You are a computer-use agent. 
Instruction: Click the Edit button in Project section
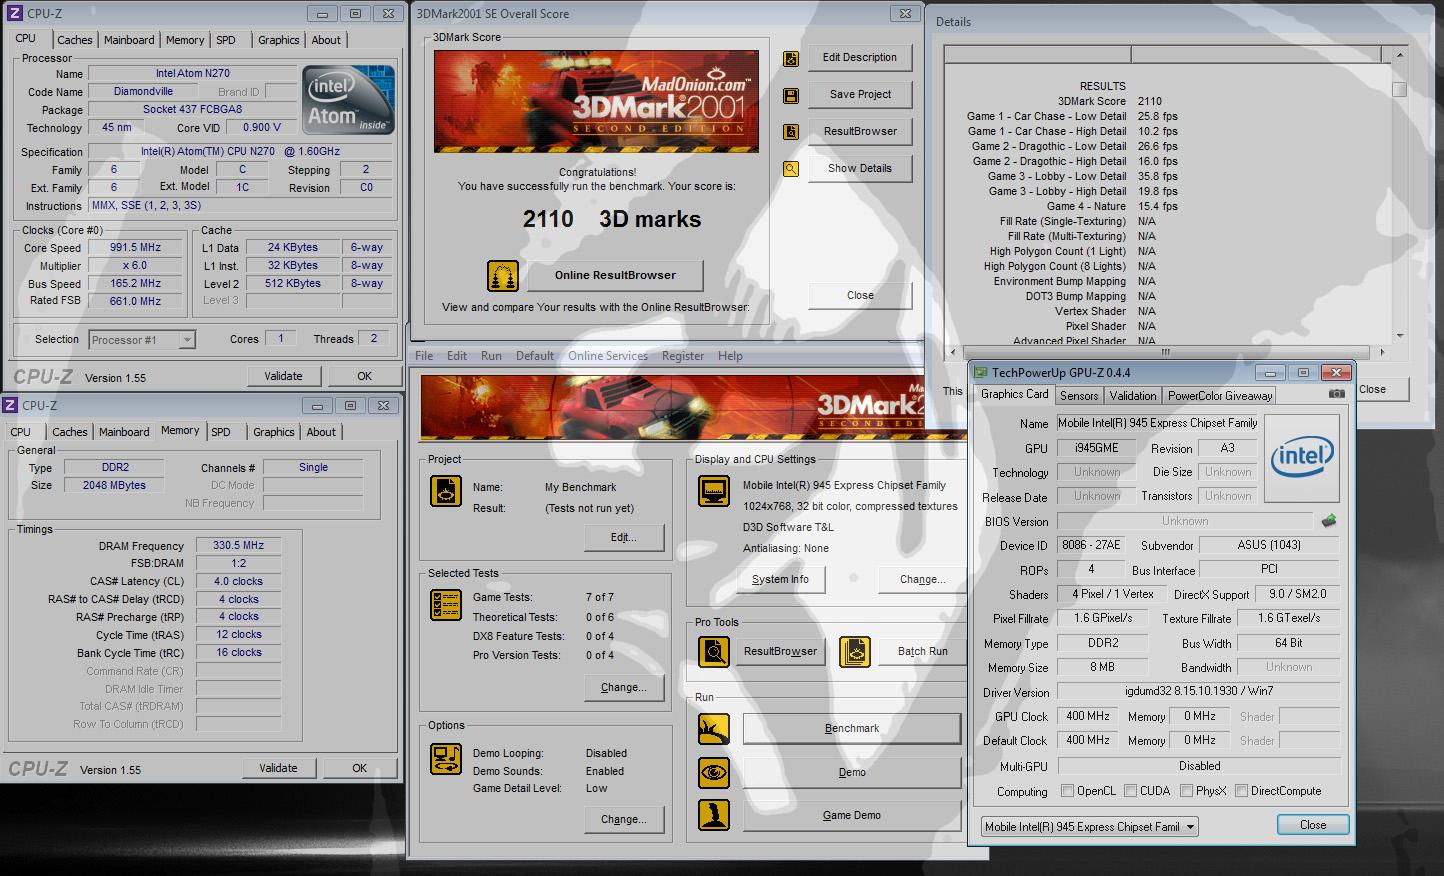624,538
